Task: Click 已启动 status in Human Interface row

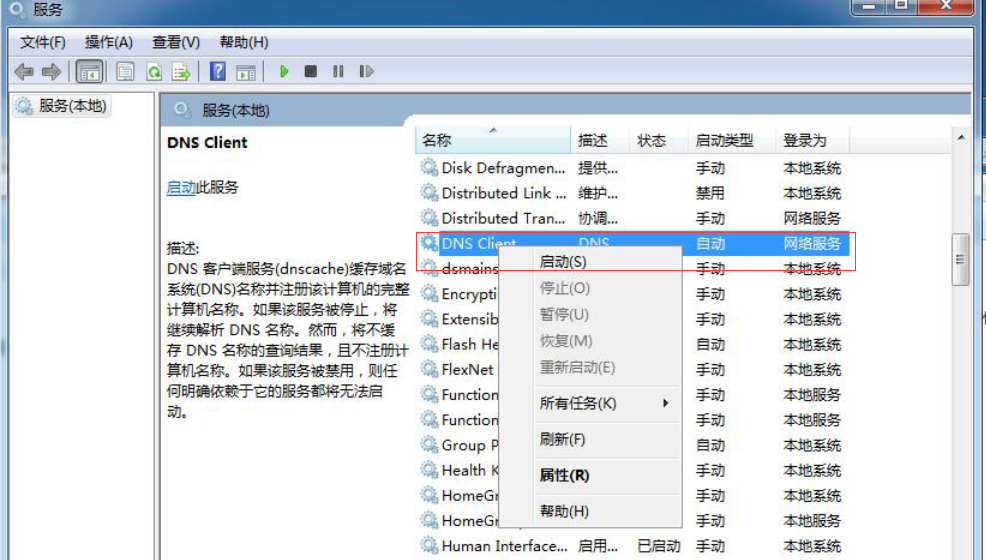Action: (658, 546)
